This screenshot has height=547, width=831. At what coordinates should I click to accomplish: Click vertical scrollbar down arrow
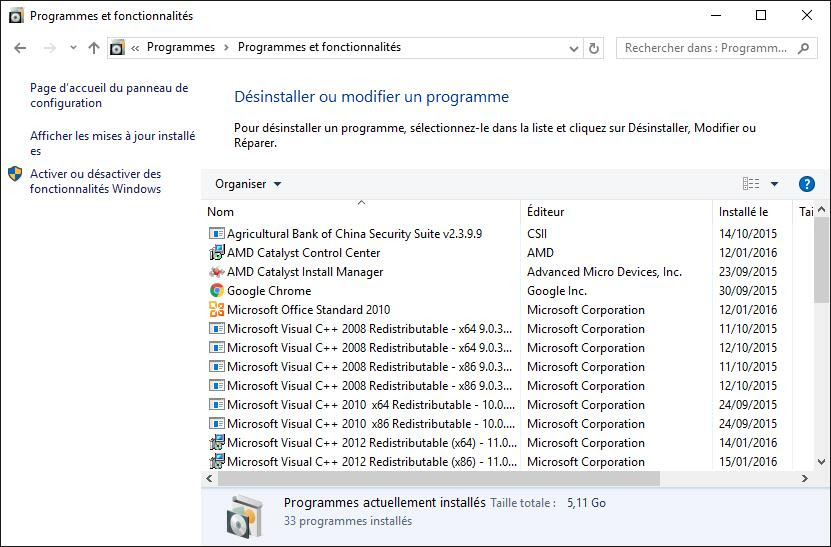821,462
